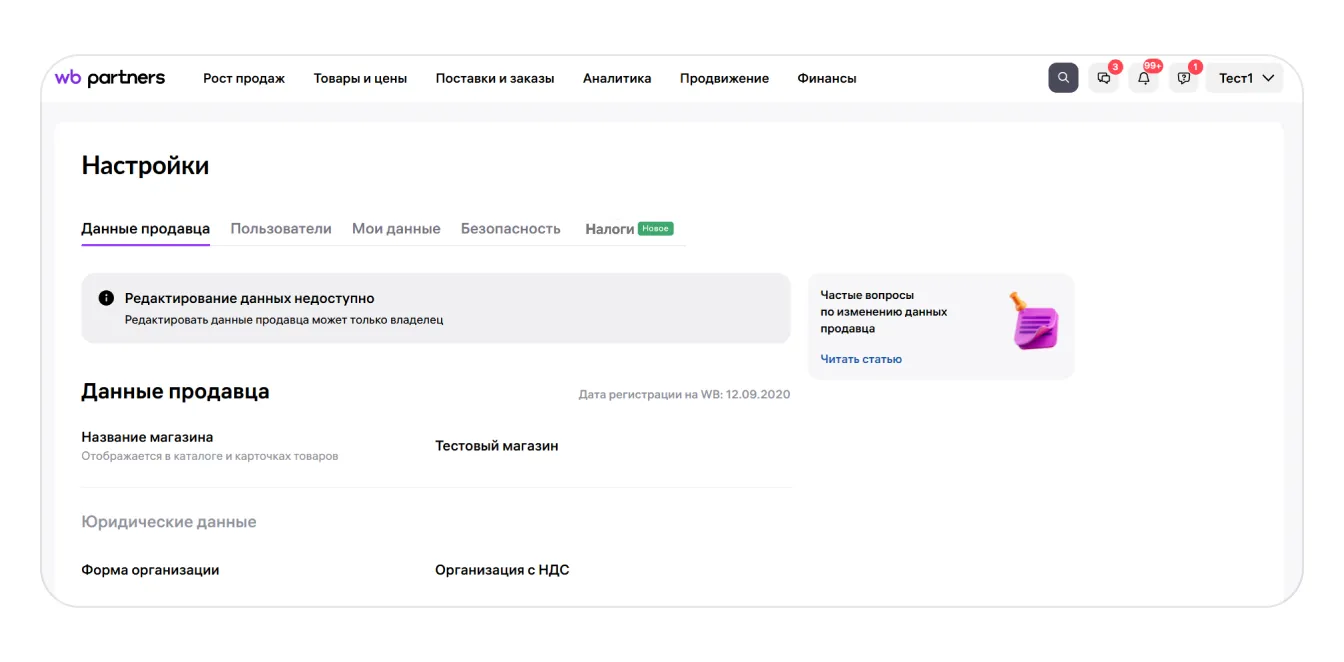This screenshot has width=1344, height=662.
Task: Open the Поставки и заказы menu
Action: [x=495, y=78]
